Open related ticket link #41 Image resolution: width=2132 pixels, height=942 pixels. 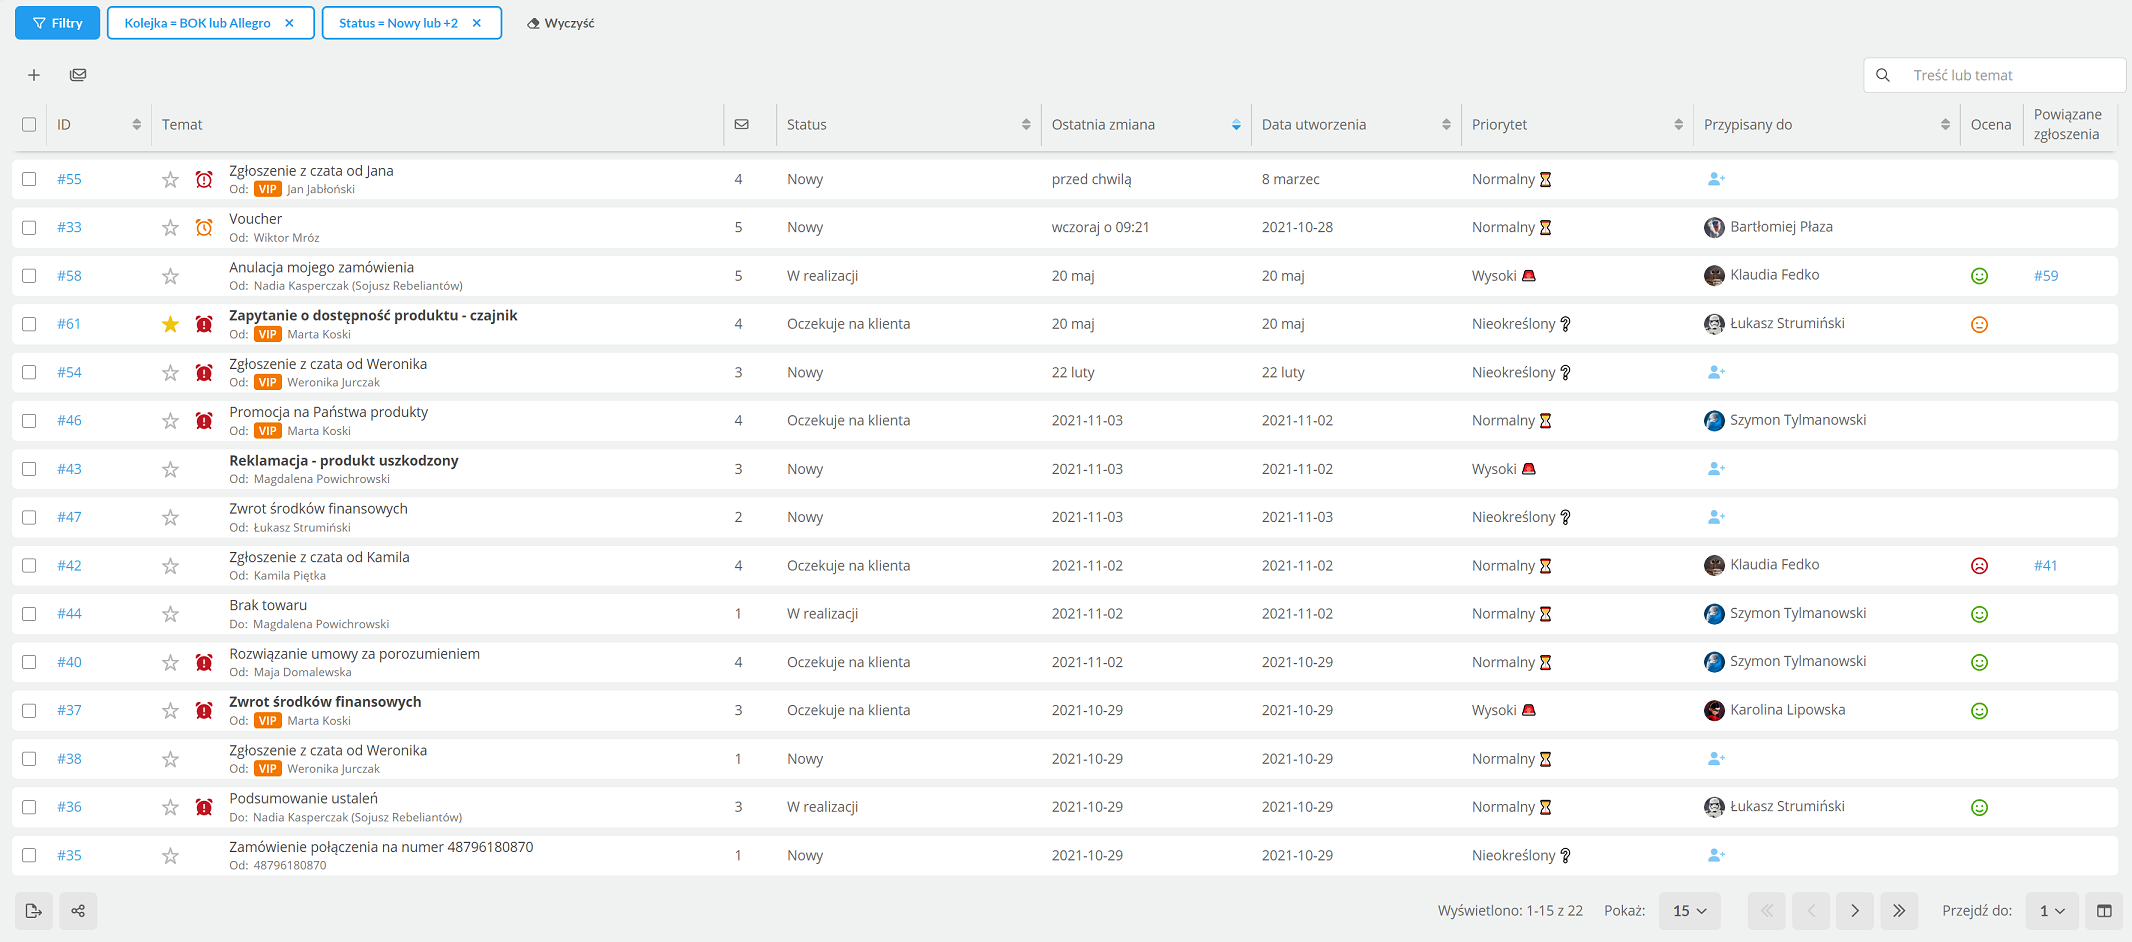[2046, 566]
